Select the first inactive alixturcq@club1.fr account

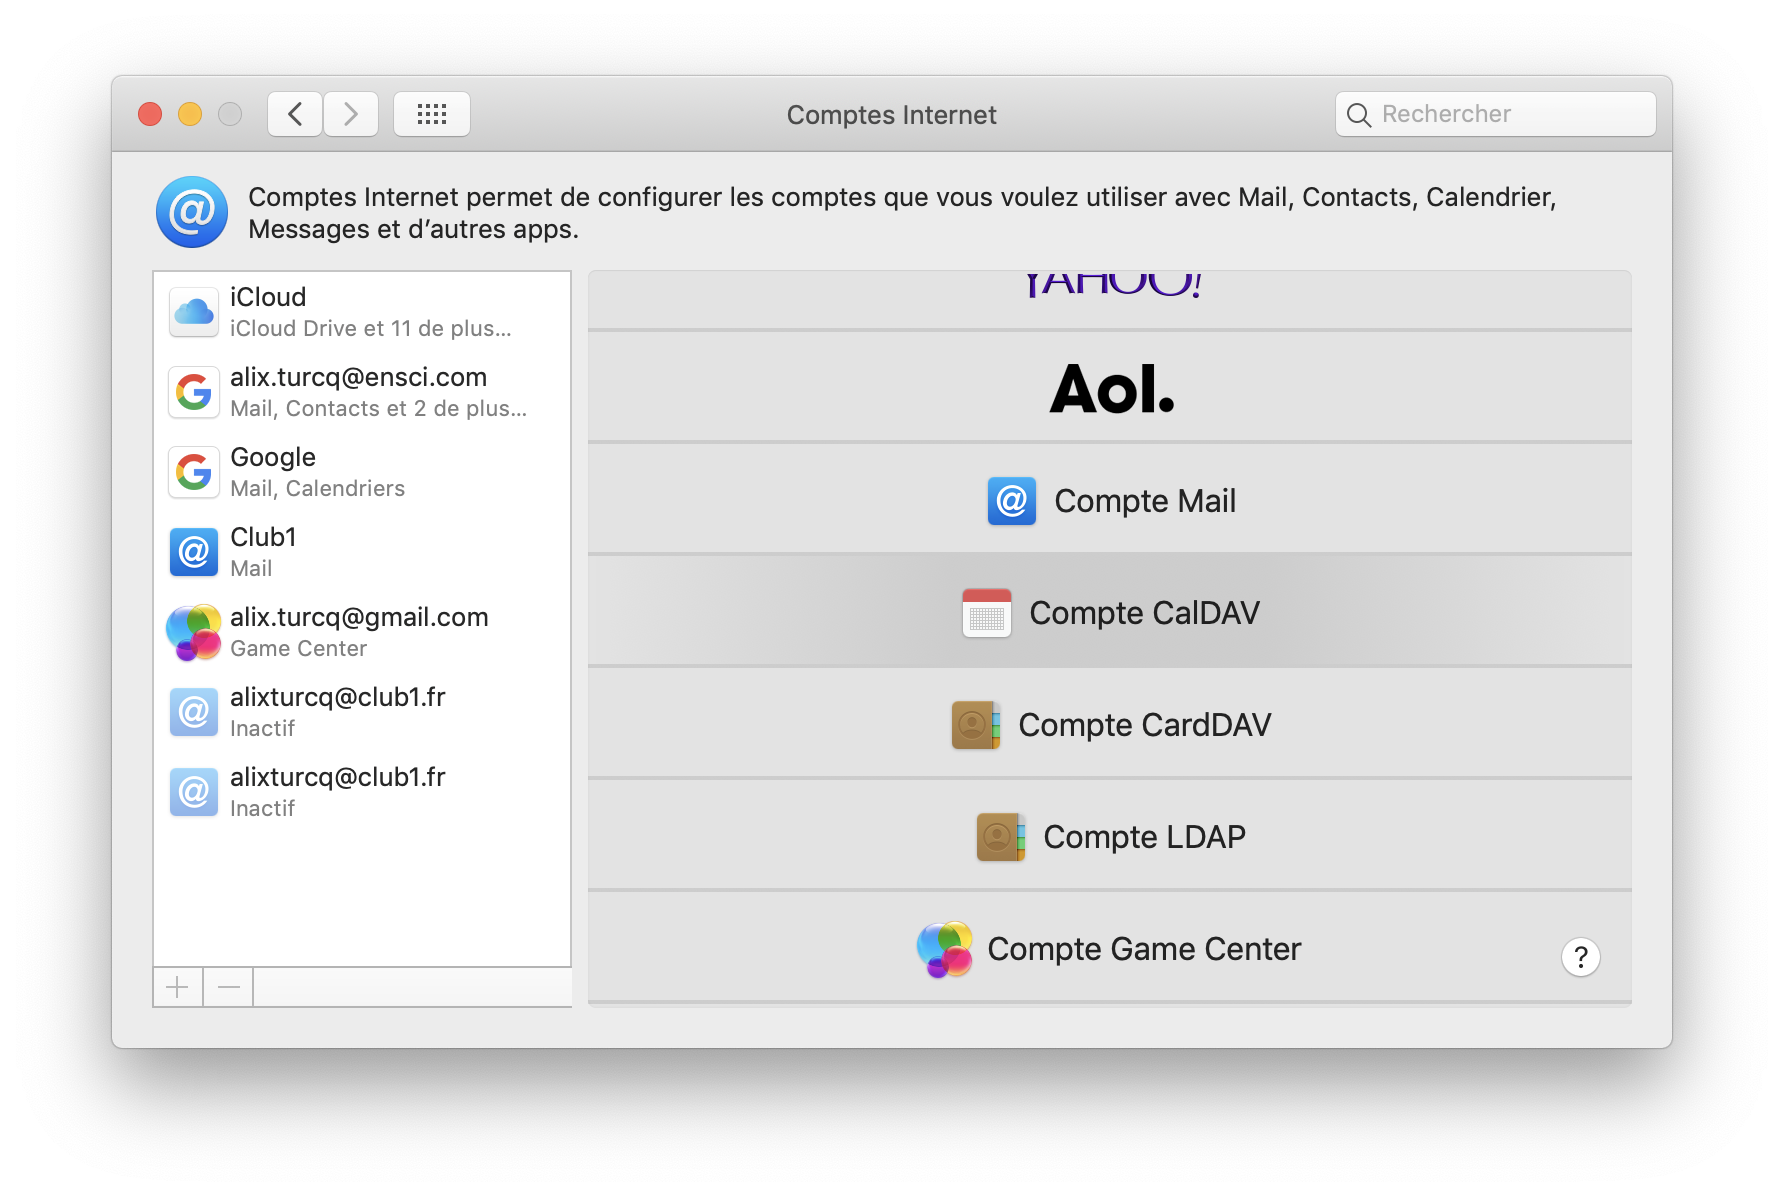362,712
